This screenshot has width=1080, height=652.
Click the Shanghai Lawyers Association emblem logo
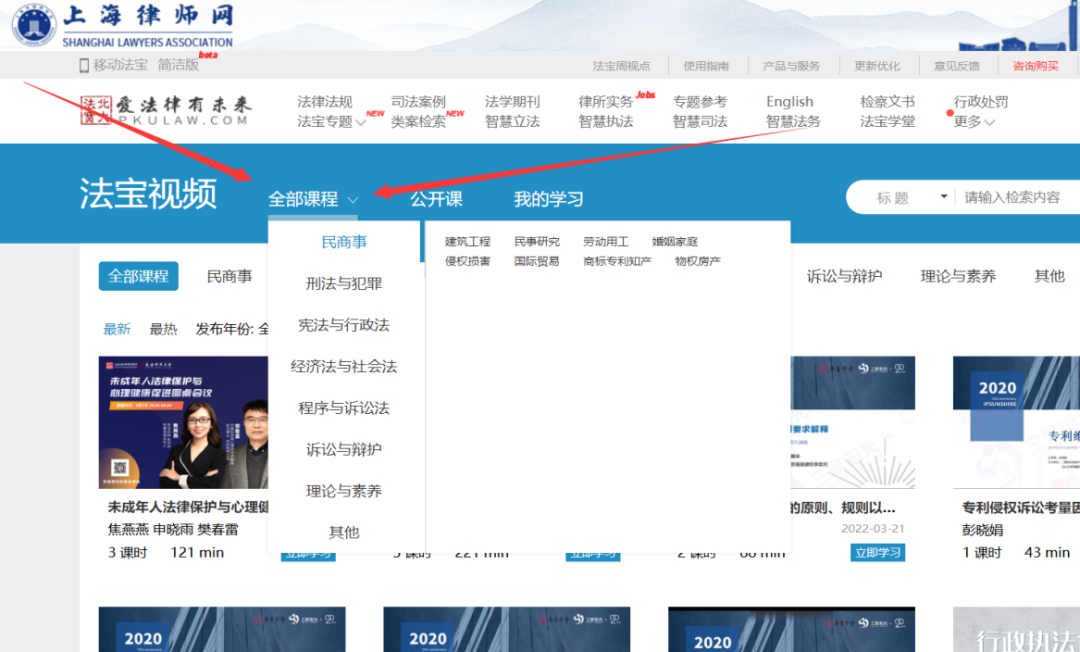(33, 25)
